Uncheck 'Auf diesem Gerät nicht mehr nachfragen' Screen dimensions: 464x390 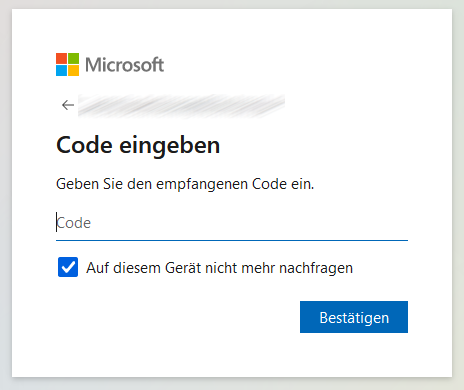tap(68, 267)
